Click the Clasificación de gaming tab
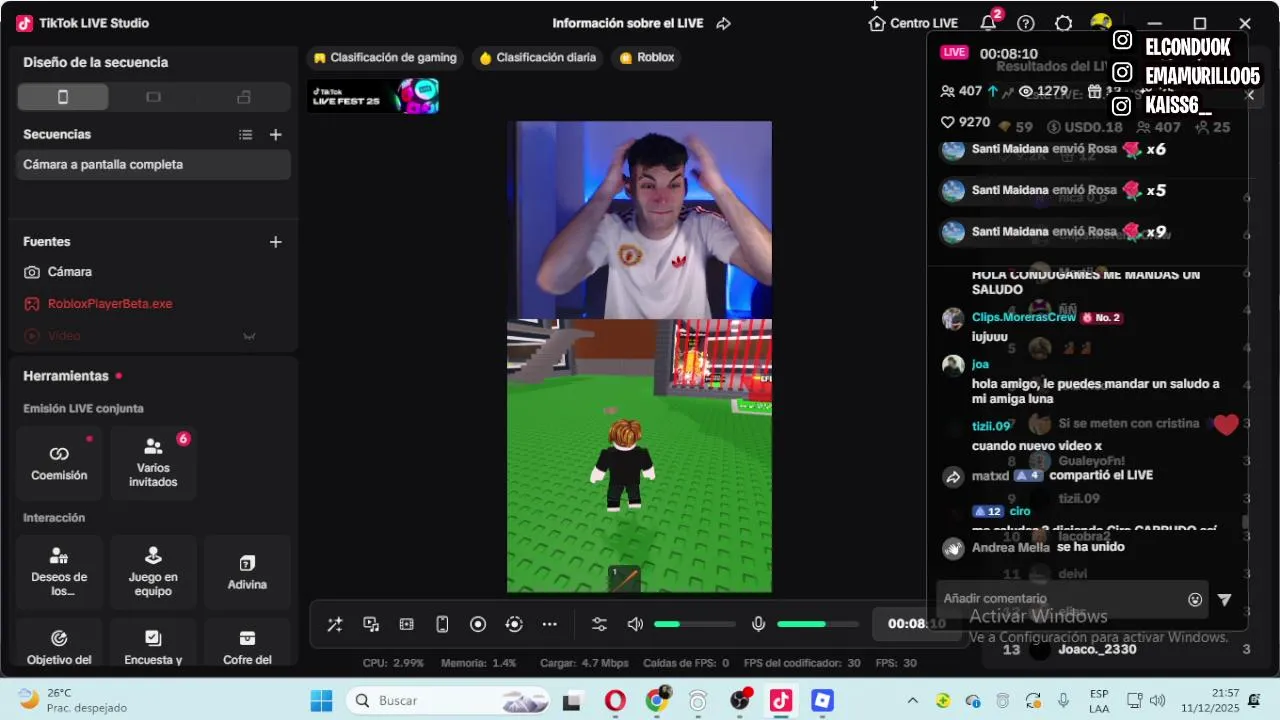Image resolution: width=1280 pixels, height=720 pixels. tap(385, 58)
